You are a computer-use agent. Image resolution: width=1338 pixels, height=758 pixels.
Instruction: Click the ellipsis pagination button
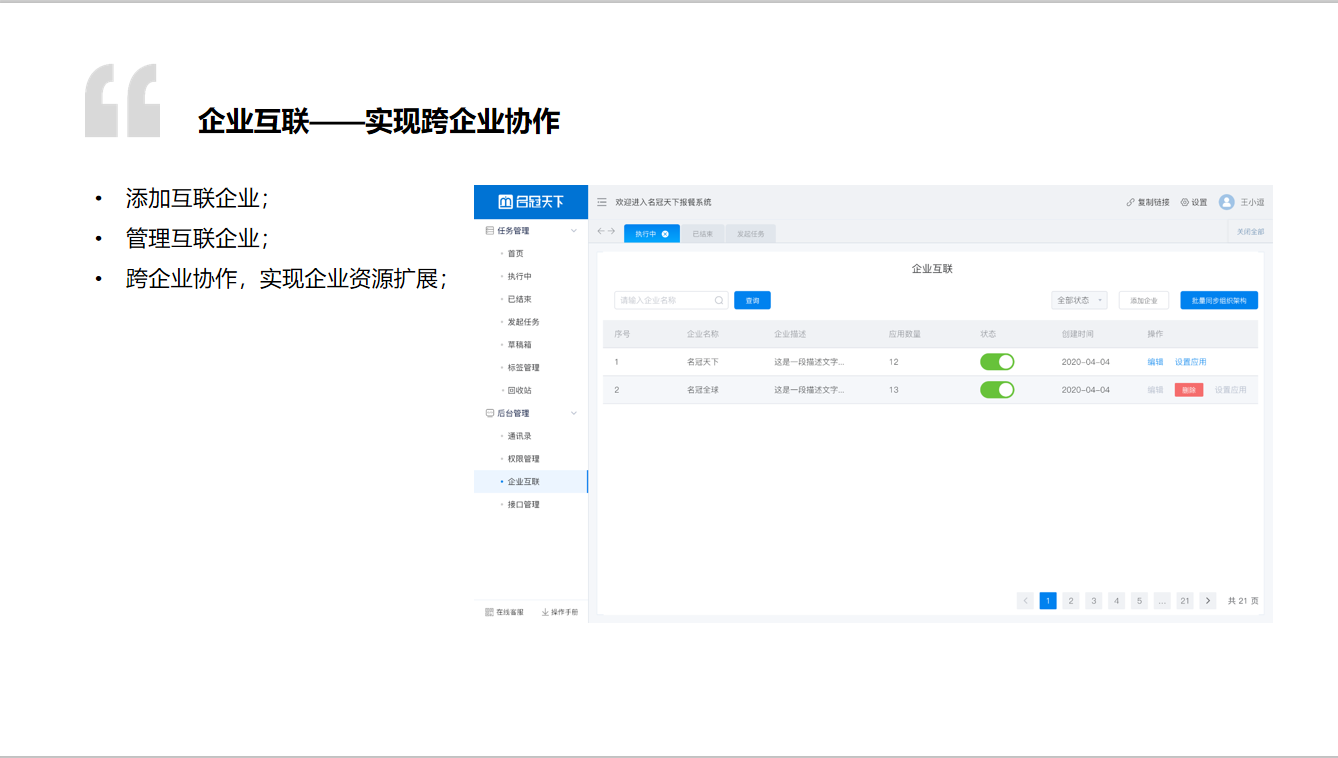coord(1162,601)
